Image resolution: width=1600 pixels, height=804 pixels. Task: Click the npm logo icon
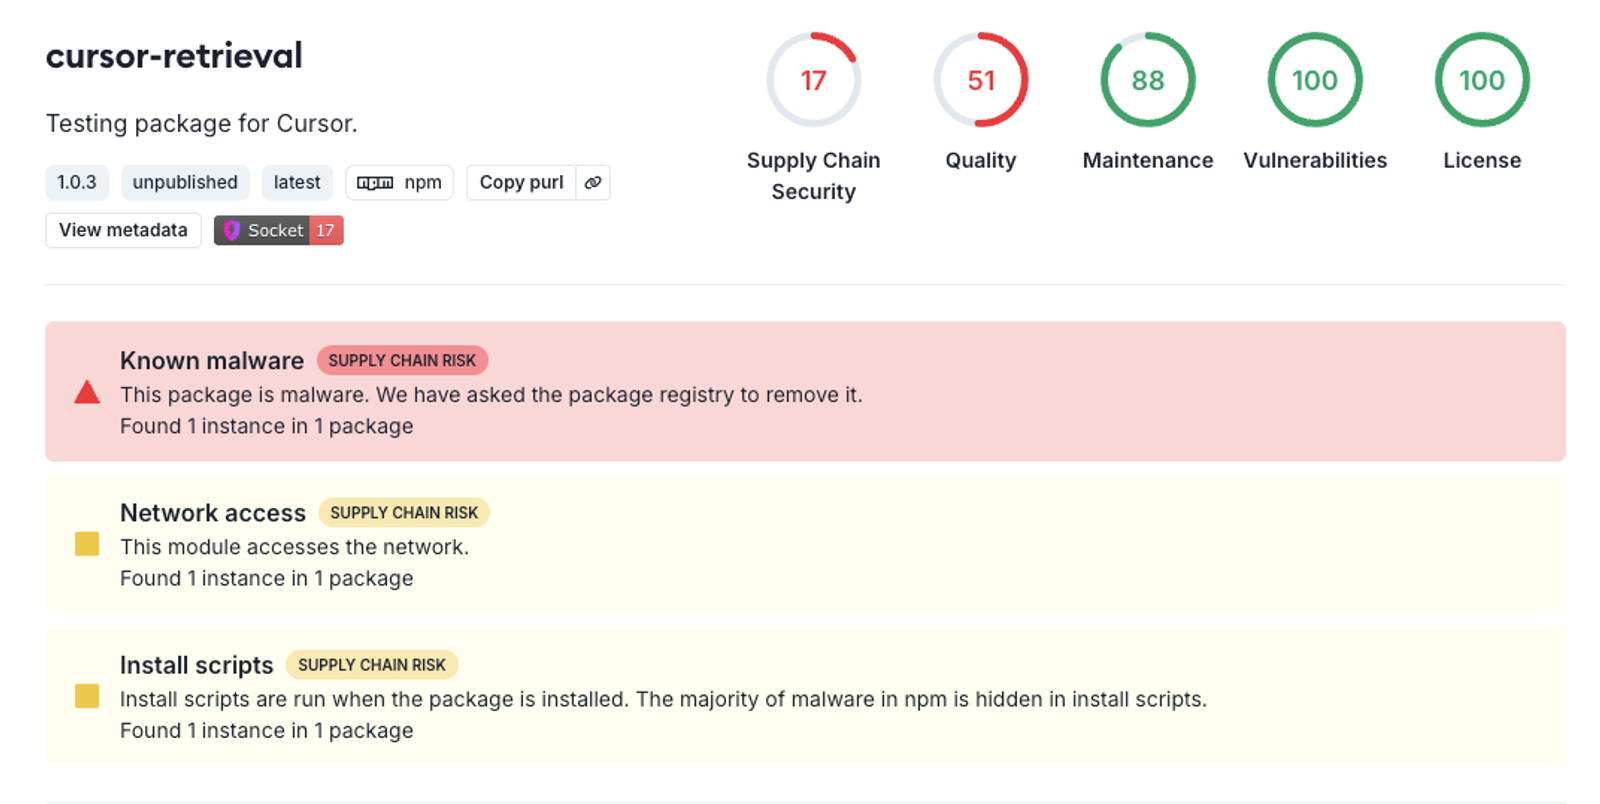tap(375, 183)
